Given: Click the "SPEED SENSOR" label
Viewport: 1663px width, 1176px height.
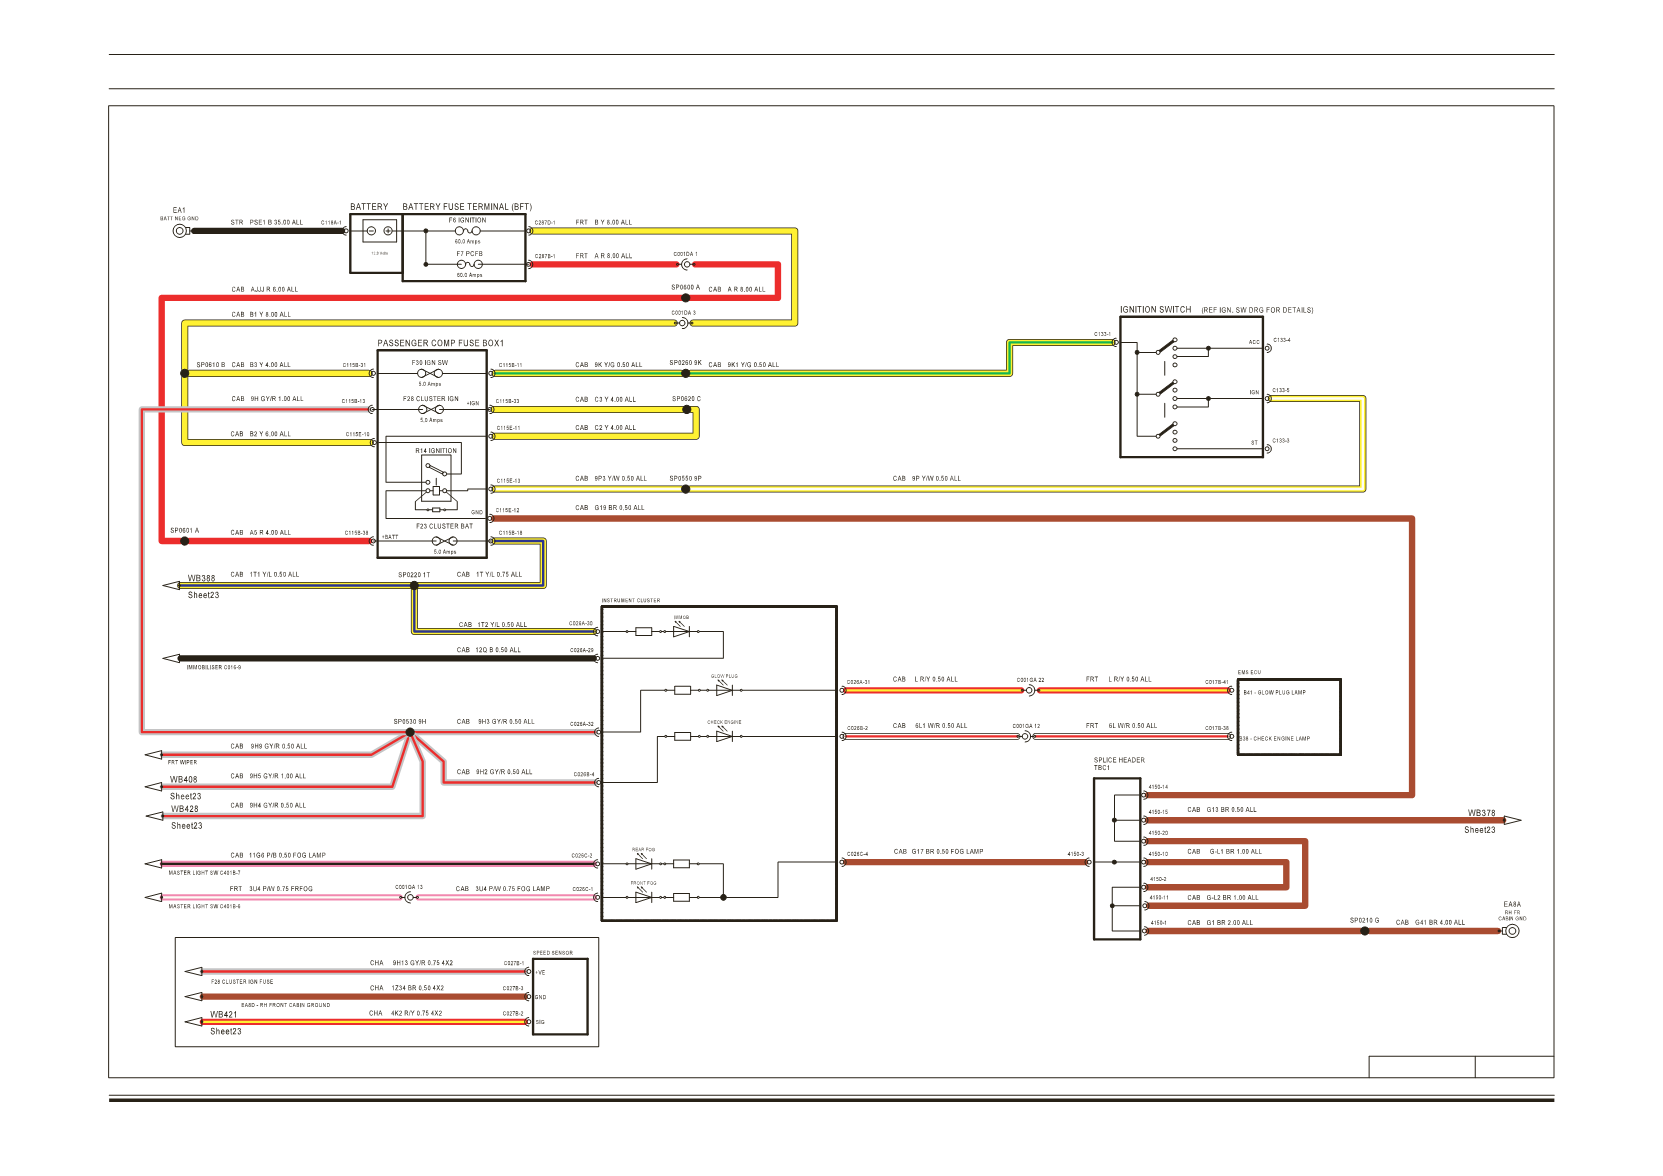Looking at the screenshot, I should click(553, 953).
